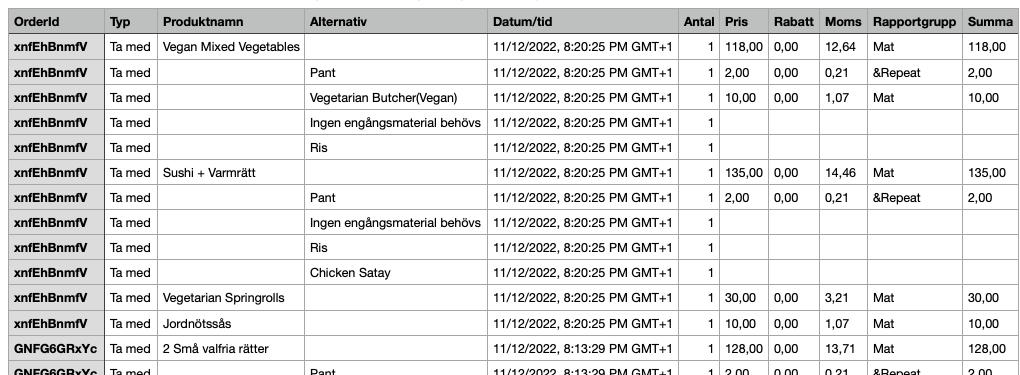Screen dimensions: 1020x375
Task: Select the Sushi + Varmrätt product cell
Action: click(231, 173)
